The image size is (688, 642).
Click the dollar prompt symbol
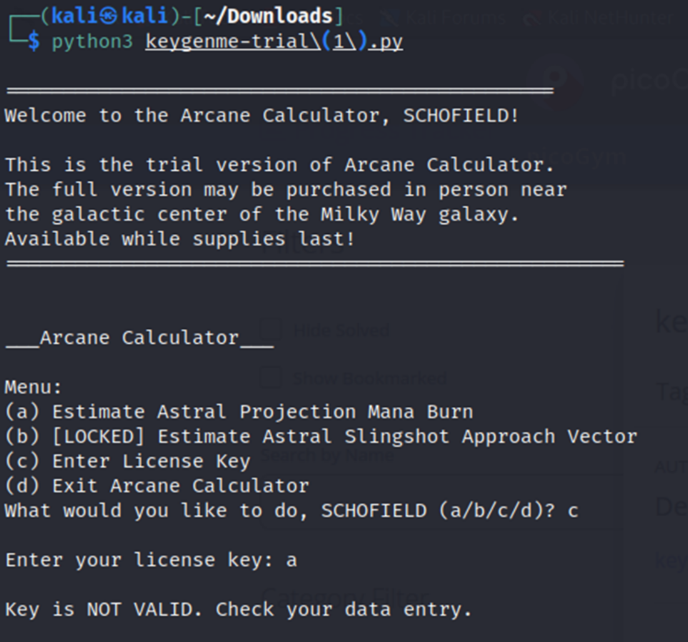point(33,43)
